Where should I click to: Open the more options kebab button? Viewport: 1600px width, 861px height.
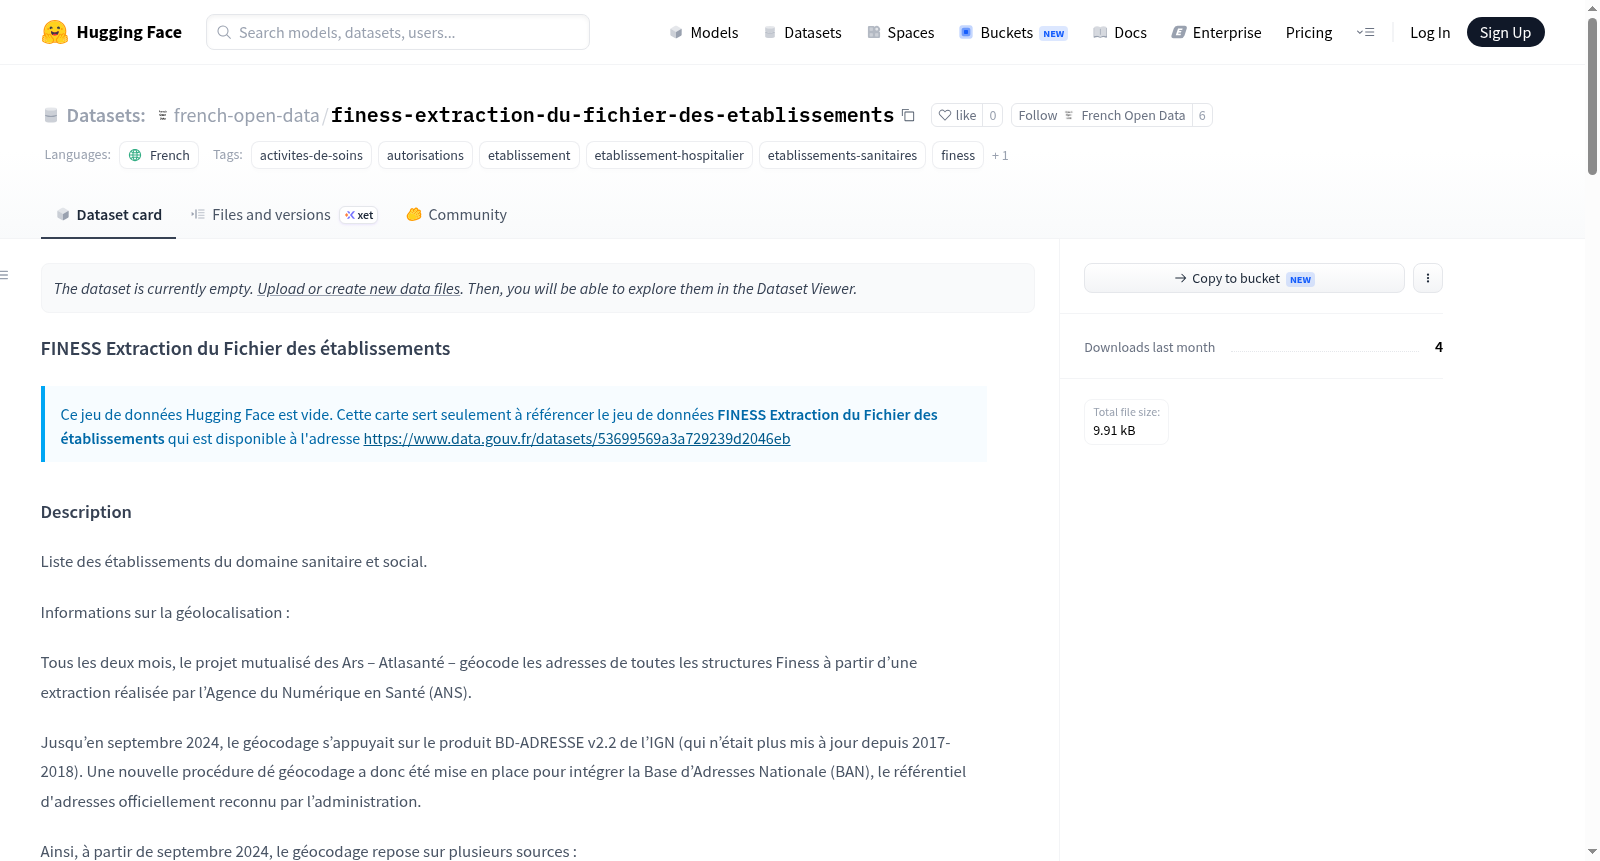click(x=1428, y=278)
